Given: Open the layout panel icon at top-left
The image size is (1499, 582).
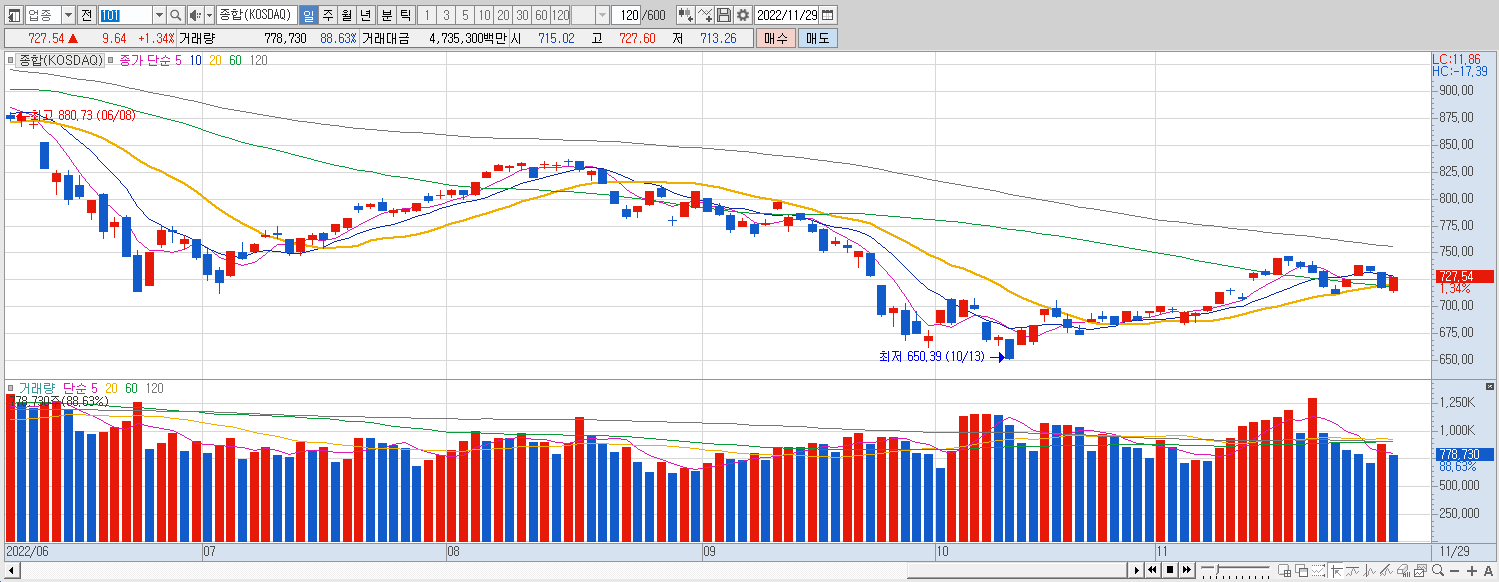Looking at the screenshot, I should click(13, 15).
